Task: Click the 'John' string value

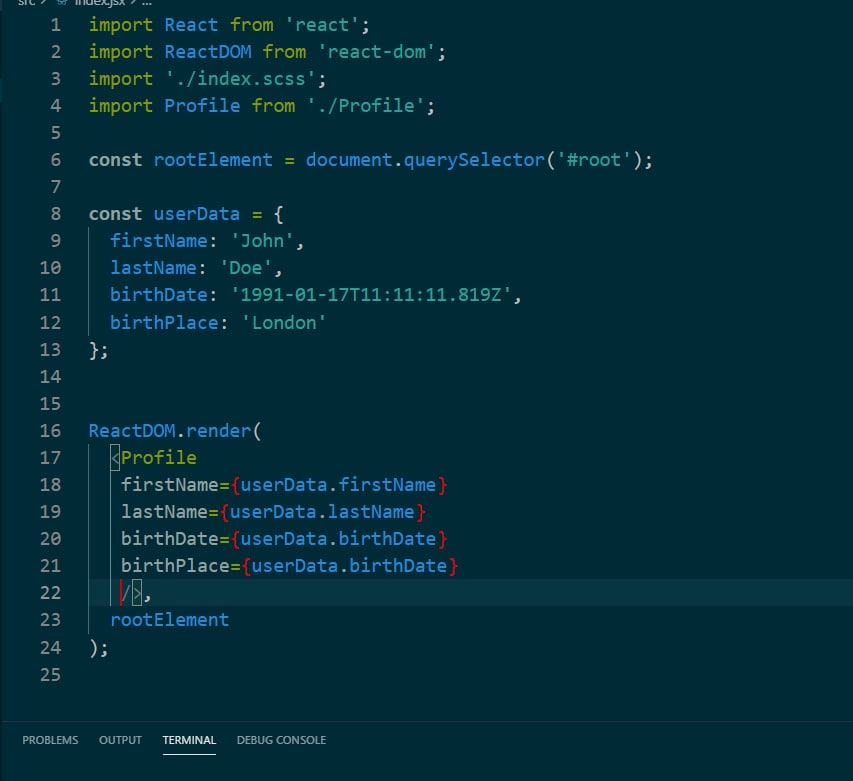Action: pos(262,240)
